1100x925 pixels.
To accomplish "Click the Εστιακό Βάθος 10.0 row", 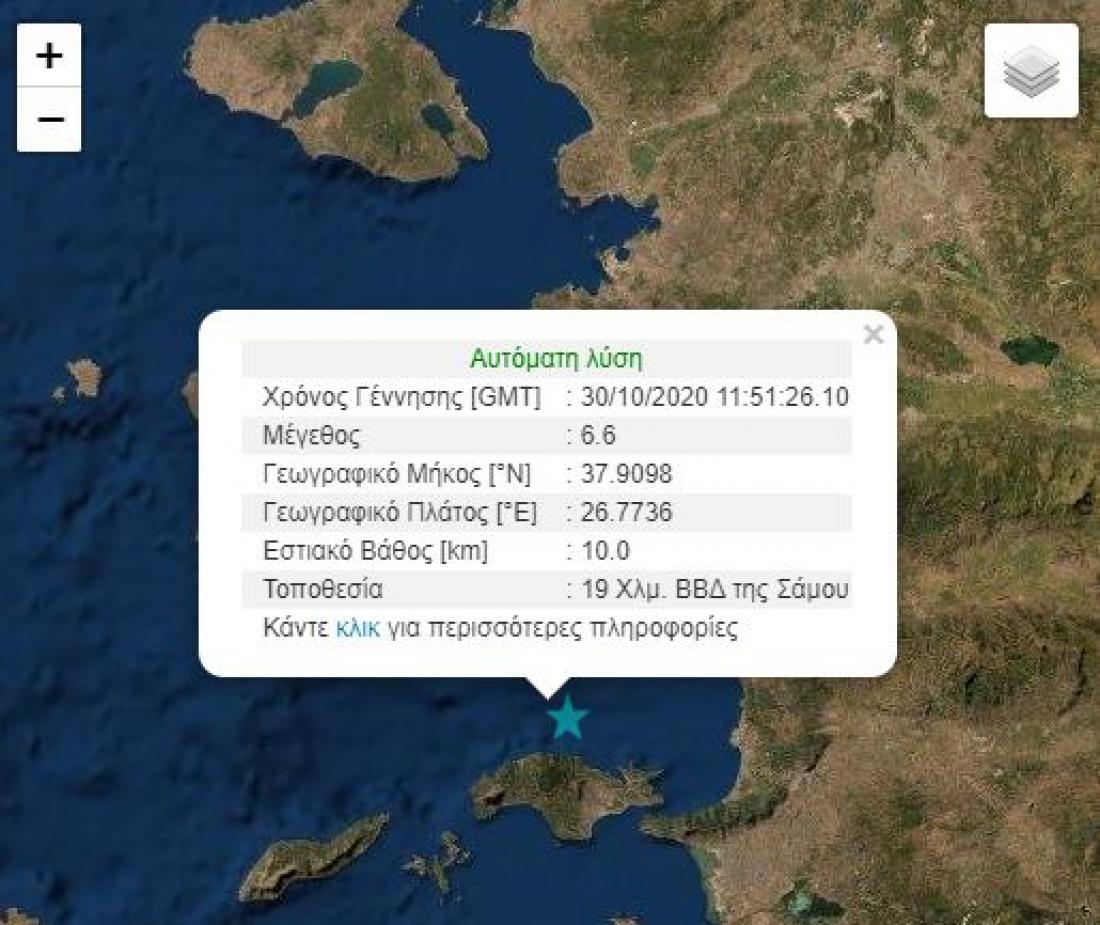I will click(546, 551).
